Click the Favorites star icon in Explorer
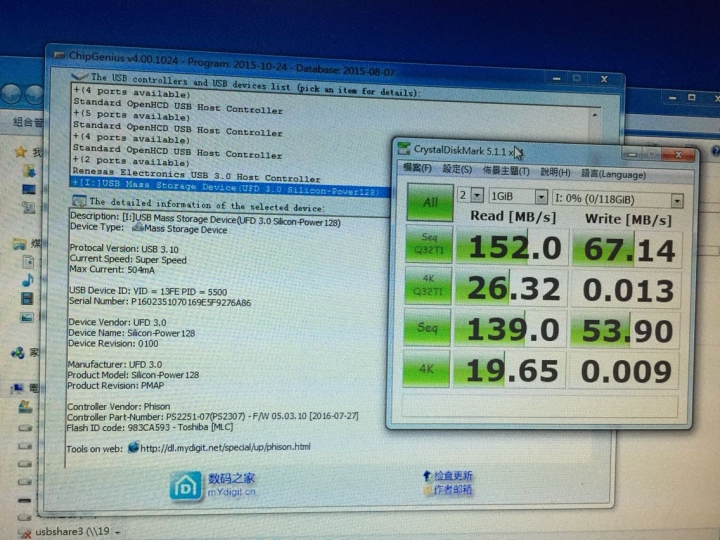The image size is (720, 540). click(20, 152)
